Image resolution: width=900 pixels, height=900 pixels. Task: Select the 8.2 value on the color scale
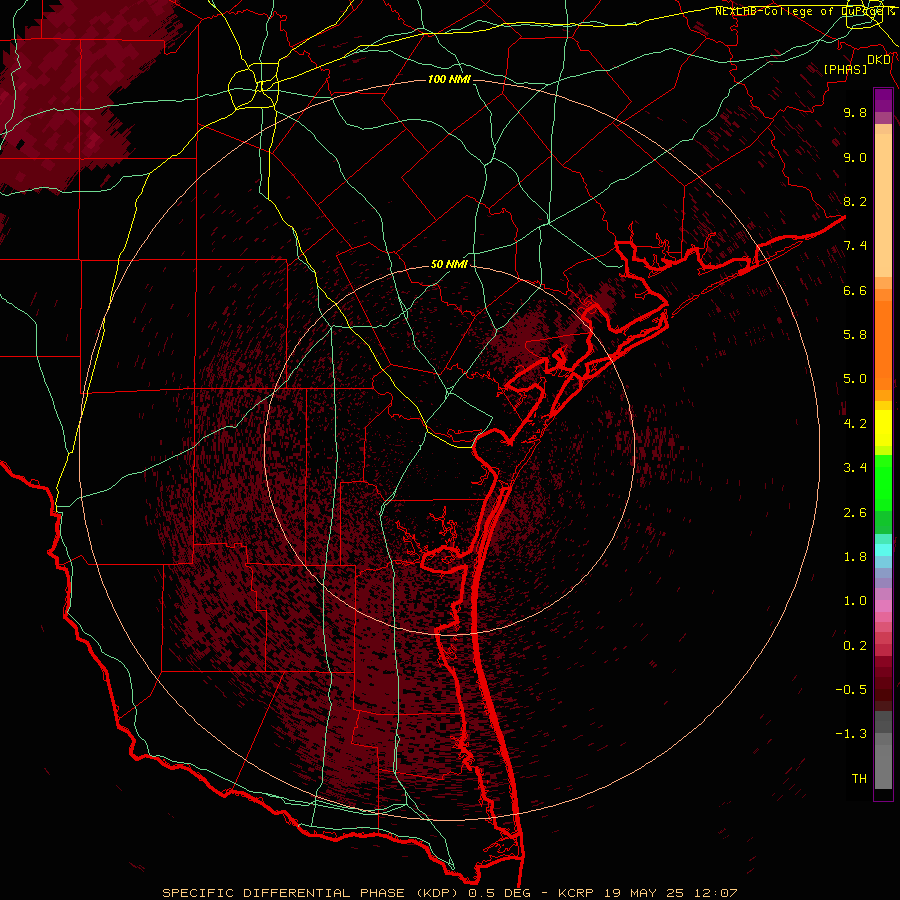[x=855, y=201]
